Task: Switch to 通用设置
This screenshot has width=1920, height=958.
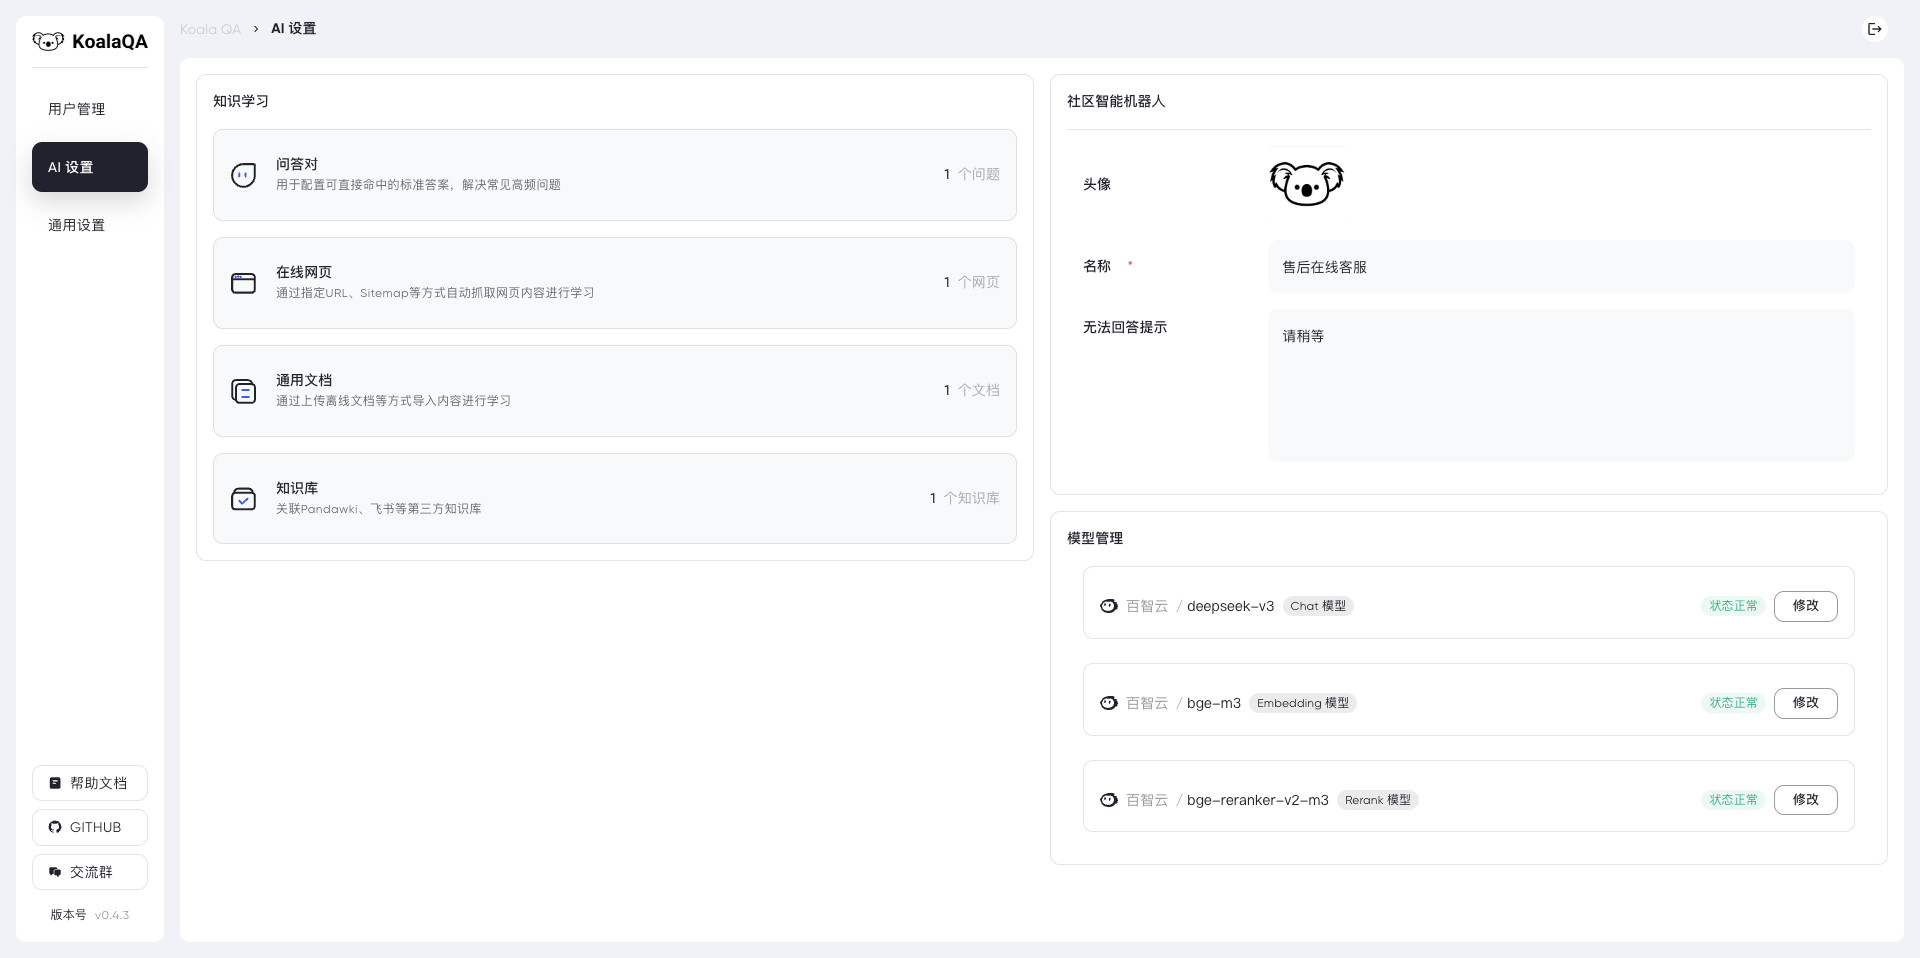Action: coord(76,225)
